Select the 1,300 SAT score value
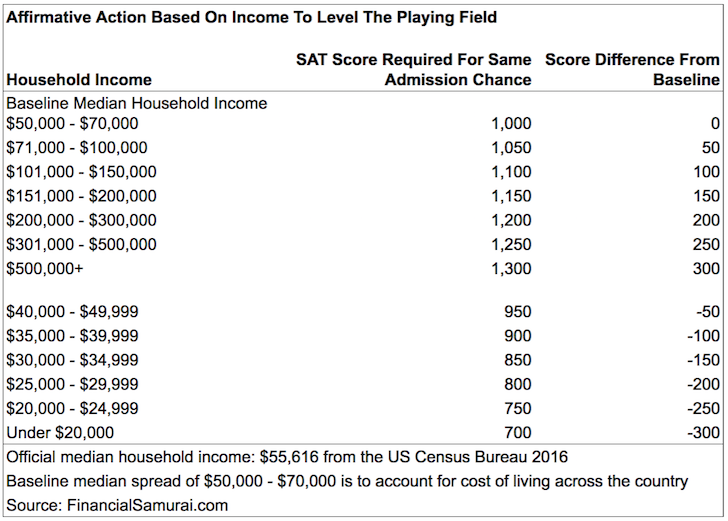The height and width of the screenshot is (521, 728). [511, 268]
